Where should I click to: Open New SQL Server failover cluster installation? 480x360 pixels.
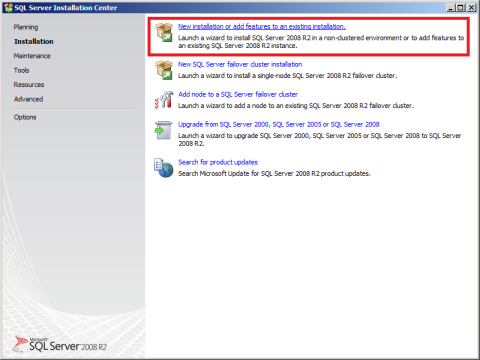click(x=240, y=64)
